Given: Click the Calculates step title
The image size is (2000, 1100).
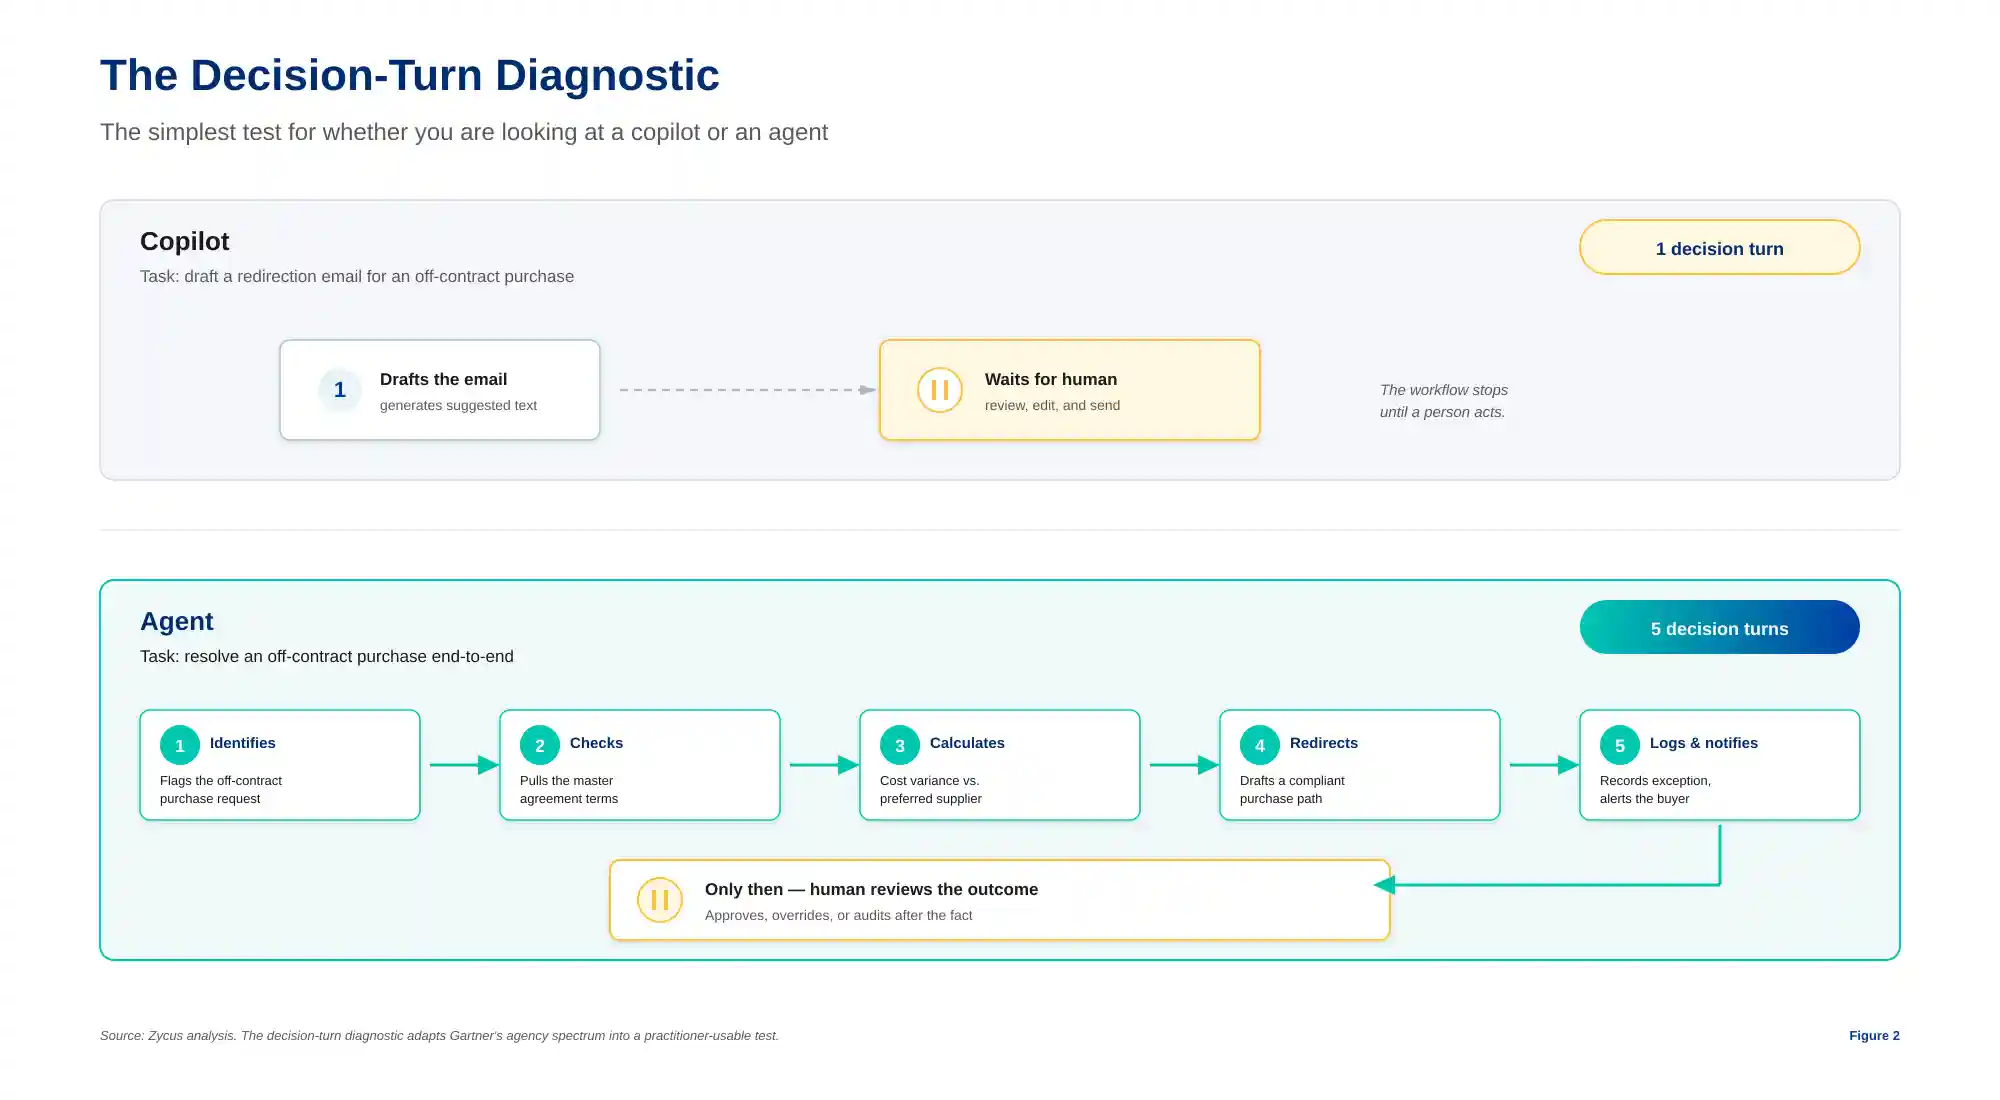Looking at the screenshot, I should click(967, 743).
